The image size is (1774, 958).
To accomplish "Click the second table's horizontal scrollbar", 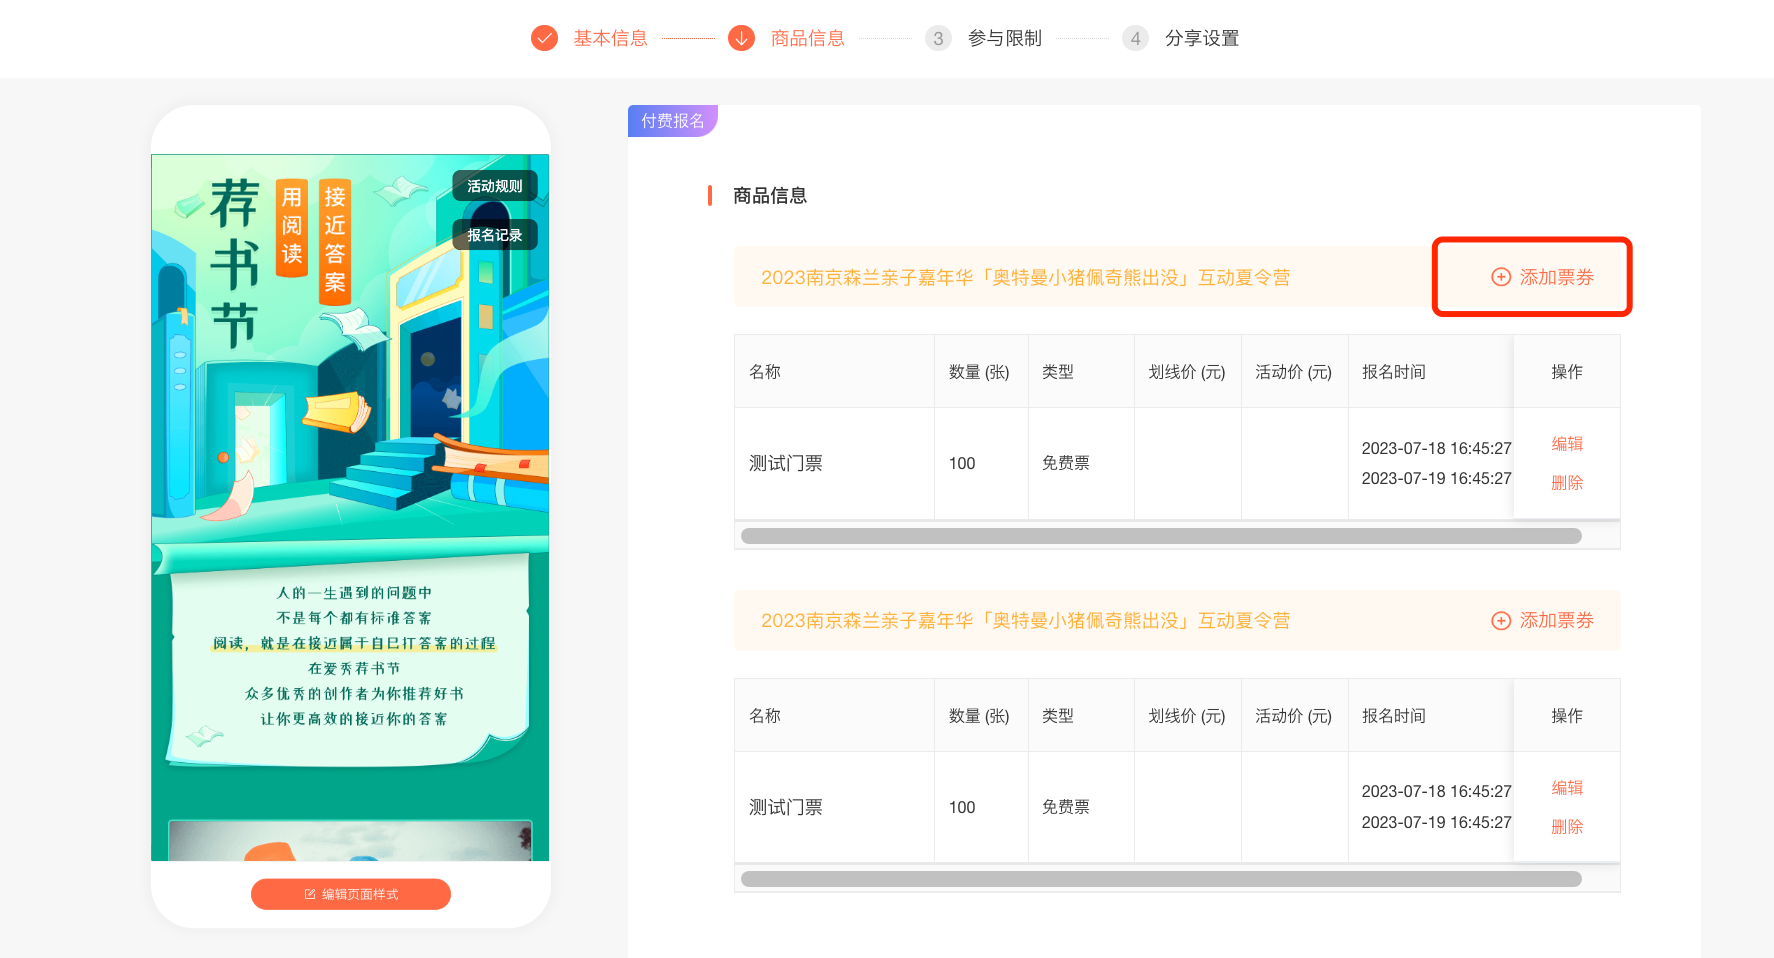I will pos(1160,879).
